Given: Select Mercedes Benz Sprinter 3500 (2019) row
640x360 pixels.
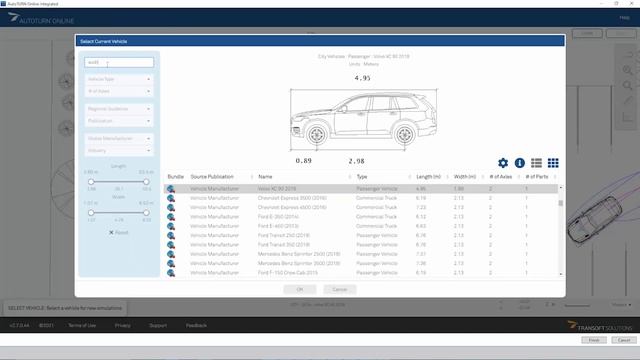Looking at the screenshot, I should click(x=361, y=264).
